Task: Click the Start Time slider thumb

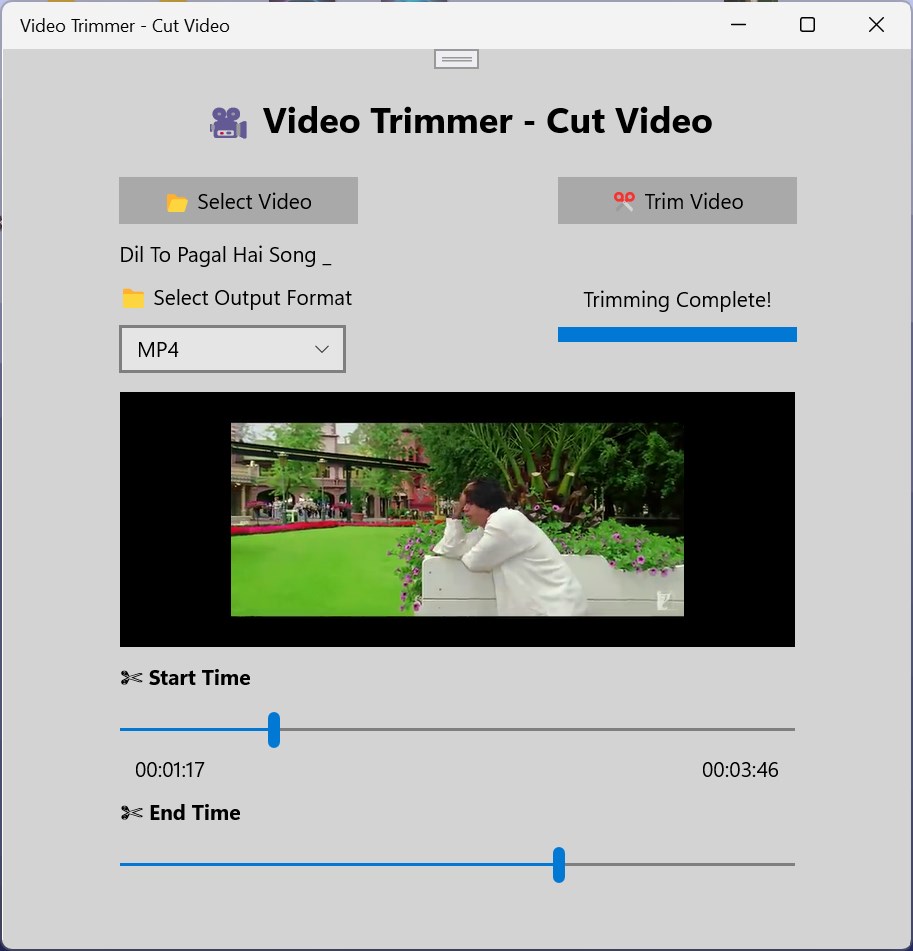Action: tap(274, 730)
